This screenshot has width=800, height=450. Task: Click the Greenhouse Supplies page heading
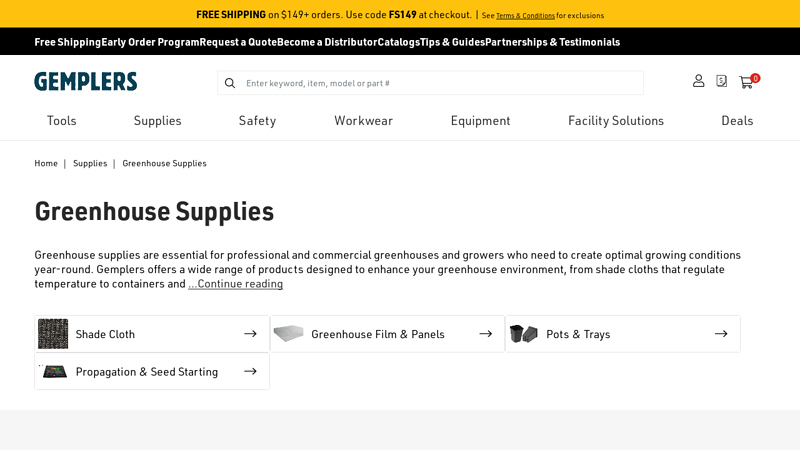[x=154, y=211]
